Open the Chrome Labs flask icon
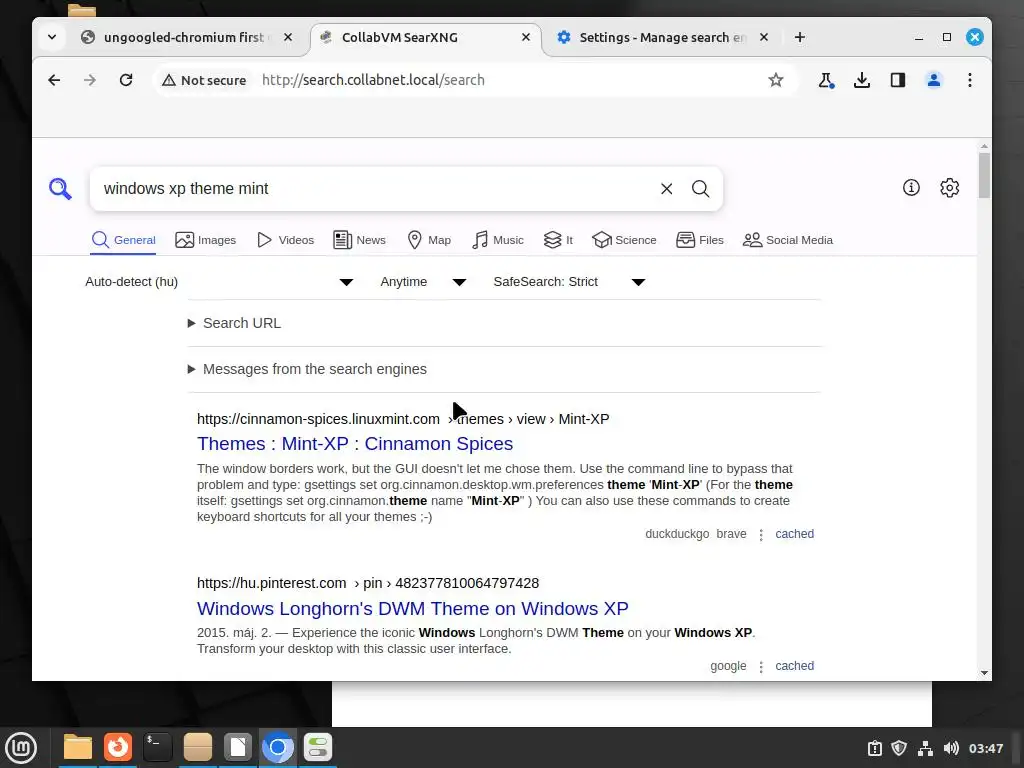Screen dimensions: 1024x768 tap(826, 80)
